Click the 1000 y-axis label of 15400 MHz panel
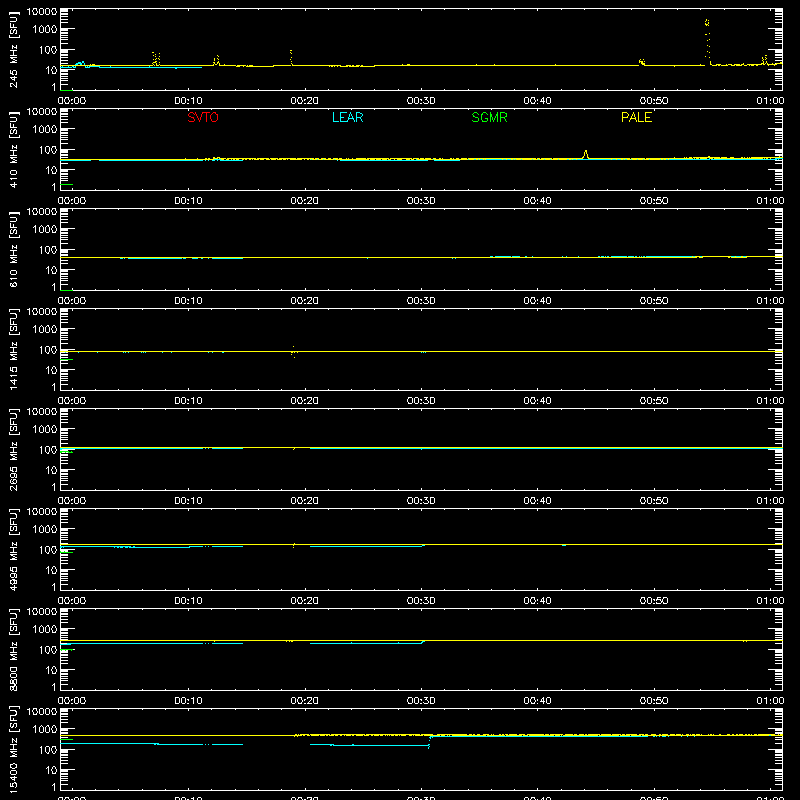The image size is (800, 800). tap(45, 730)
